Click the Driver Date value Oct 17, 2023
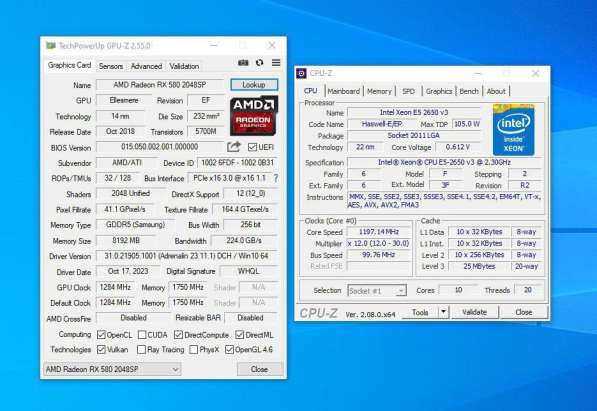The height and width of the screenshot is (411, 597). pyautogui.click(x=128, y=271)
